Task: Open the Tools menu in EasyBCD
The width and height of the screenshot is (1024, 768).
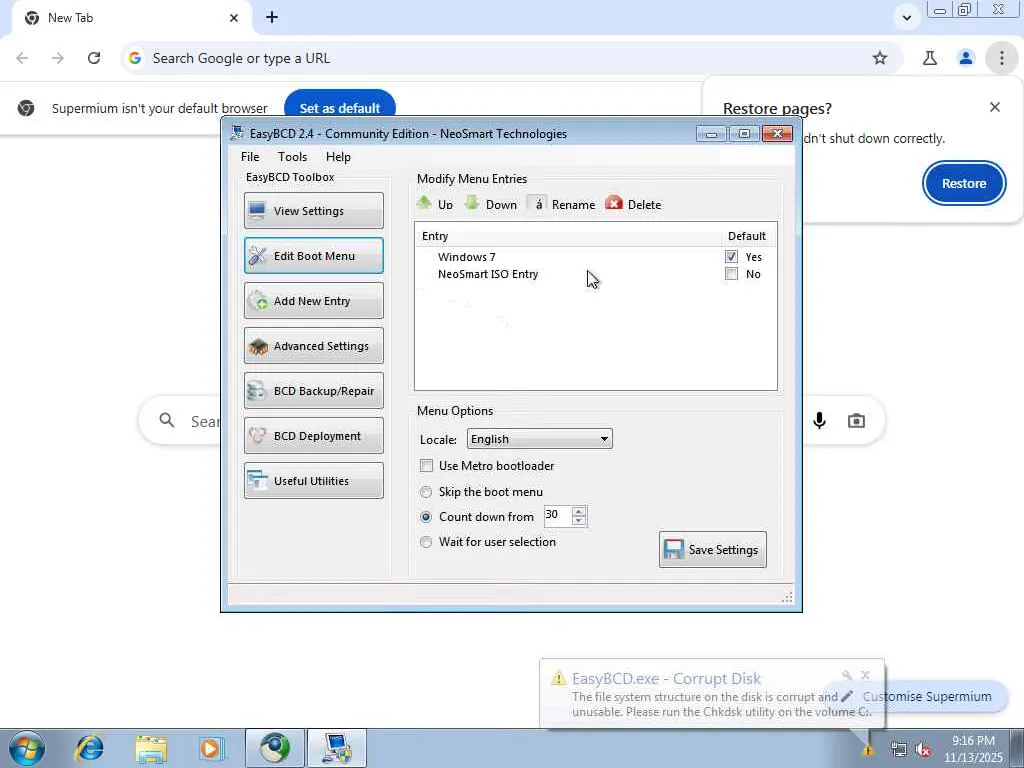Action: [x=292, y=157]
